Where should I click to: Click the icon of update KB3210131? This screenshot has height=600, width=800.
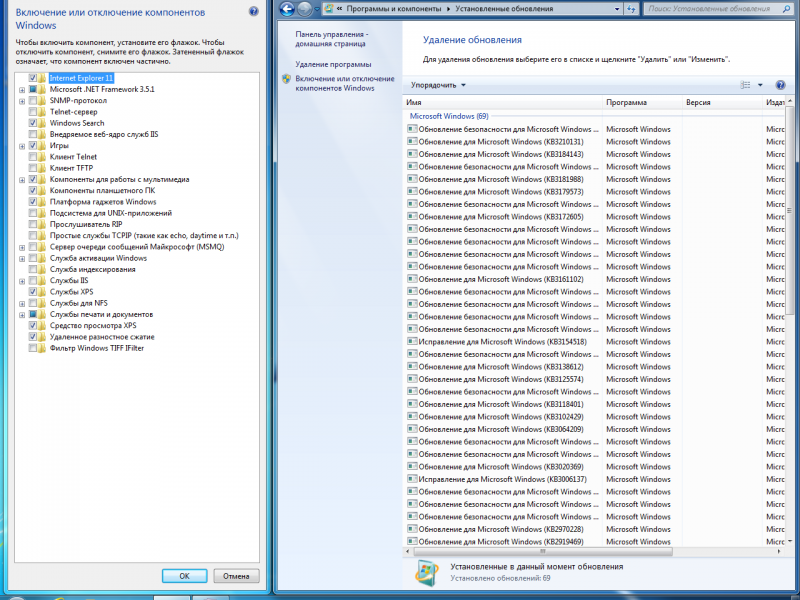412,141
